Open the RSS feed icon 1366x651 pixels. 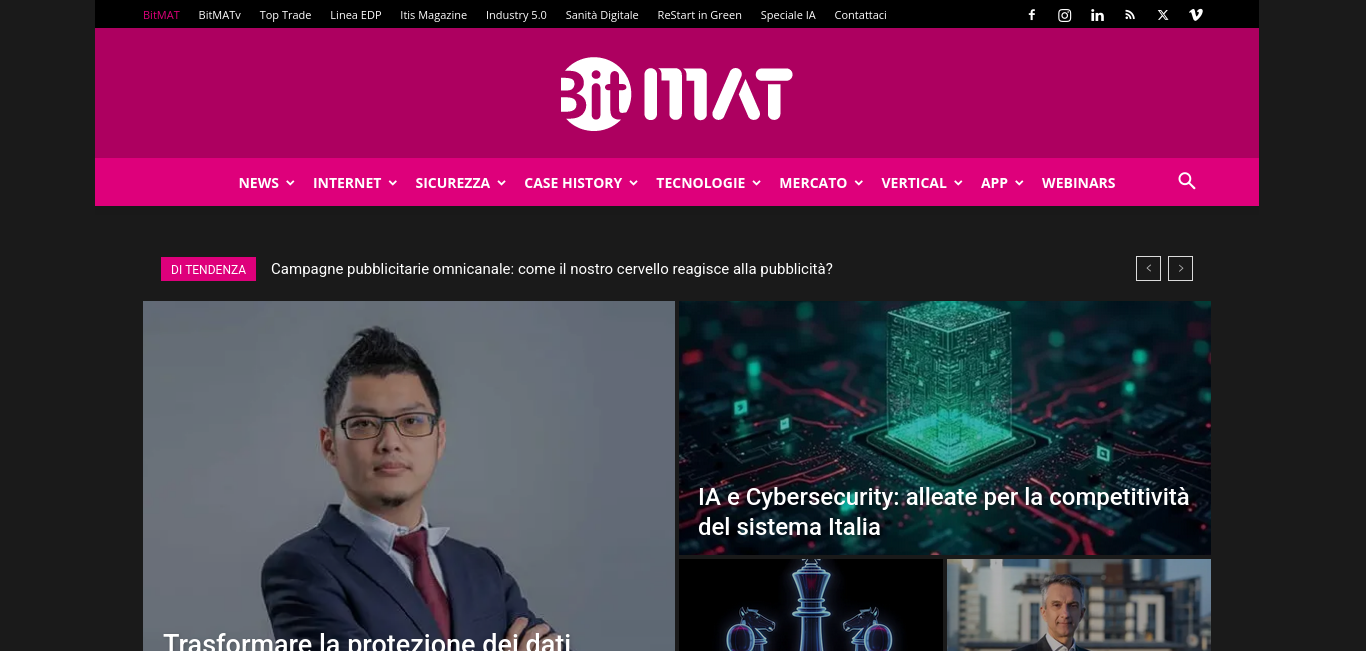1130,15
